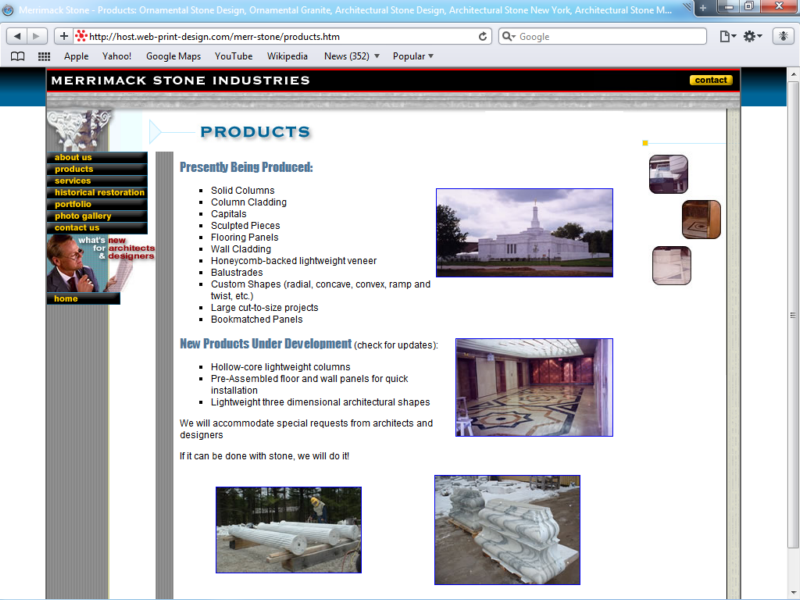Click the browser Back arrow button
Image resolution: width=800 pixels, height=600 pixels.
[17, 36]
